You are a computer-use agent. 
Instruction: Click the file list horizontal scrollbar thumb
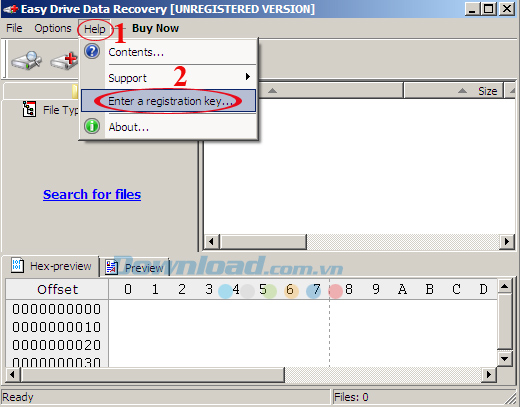[263, 241]
